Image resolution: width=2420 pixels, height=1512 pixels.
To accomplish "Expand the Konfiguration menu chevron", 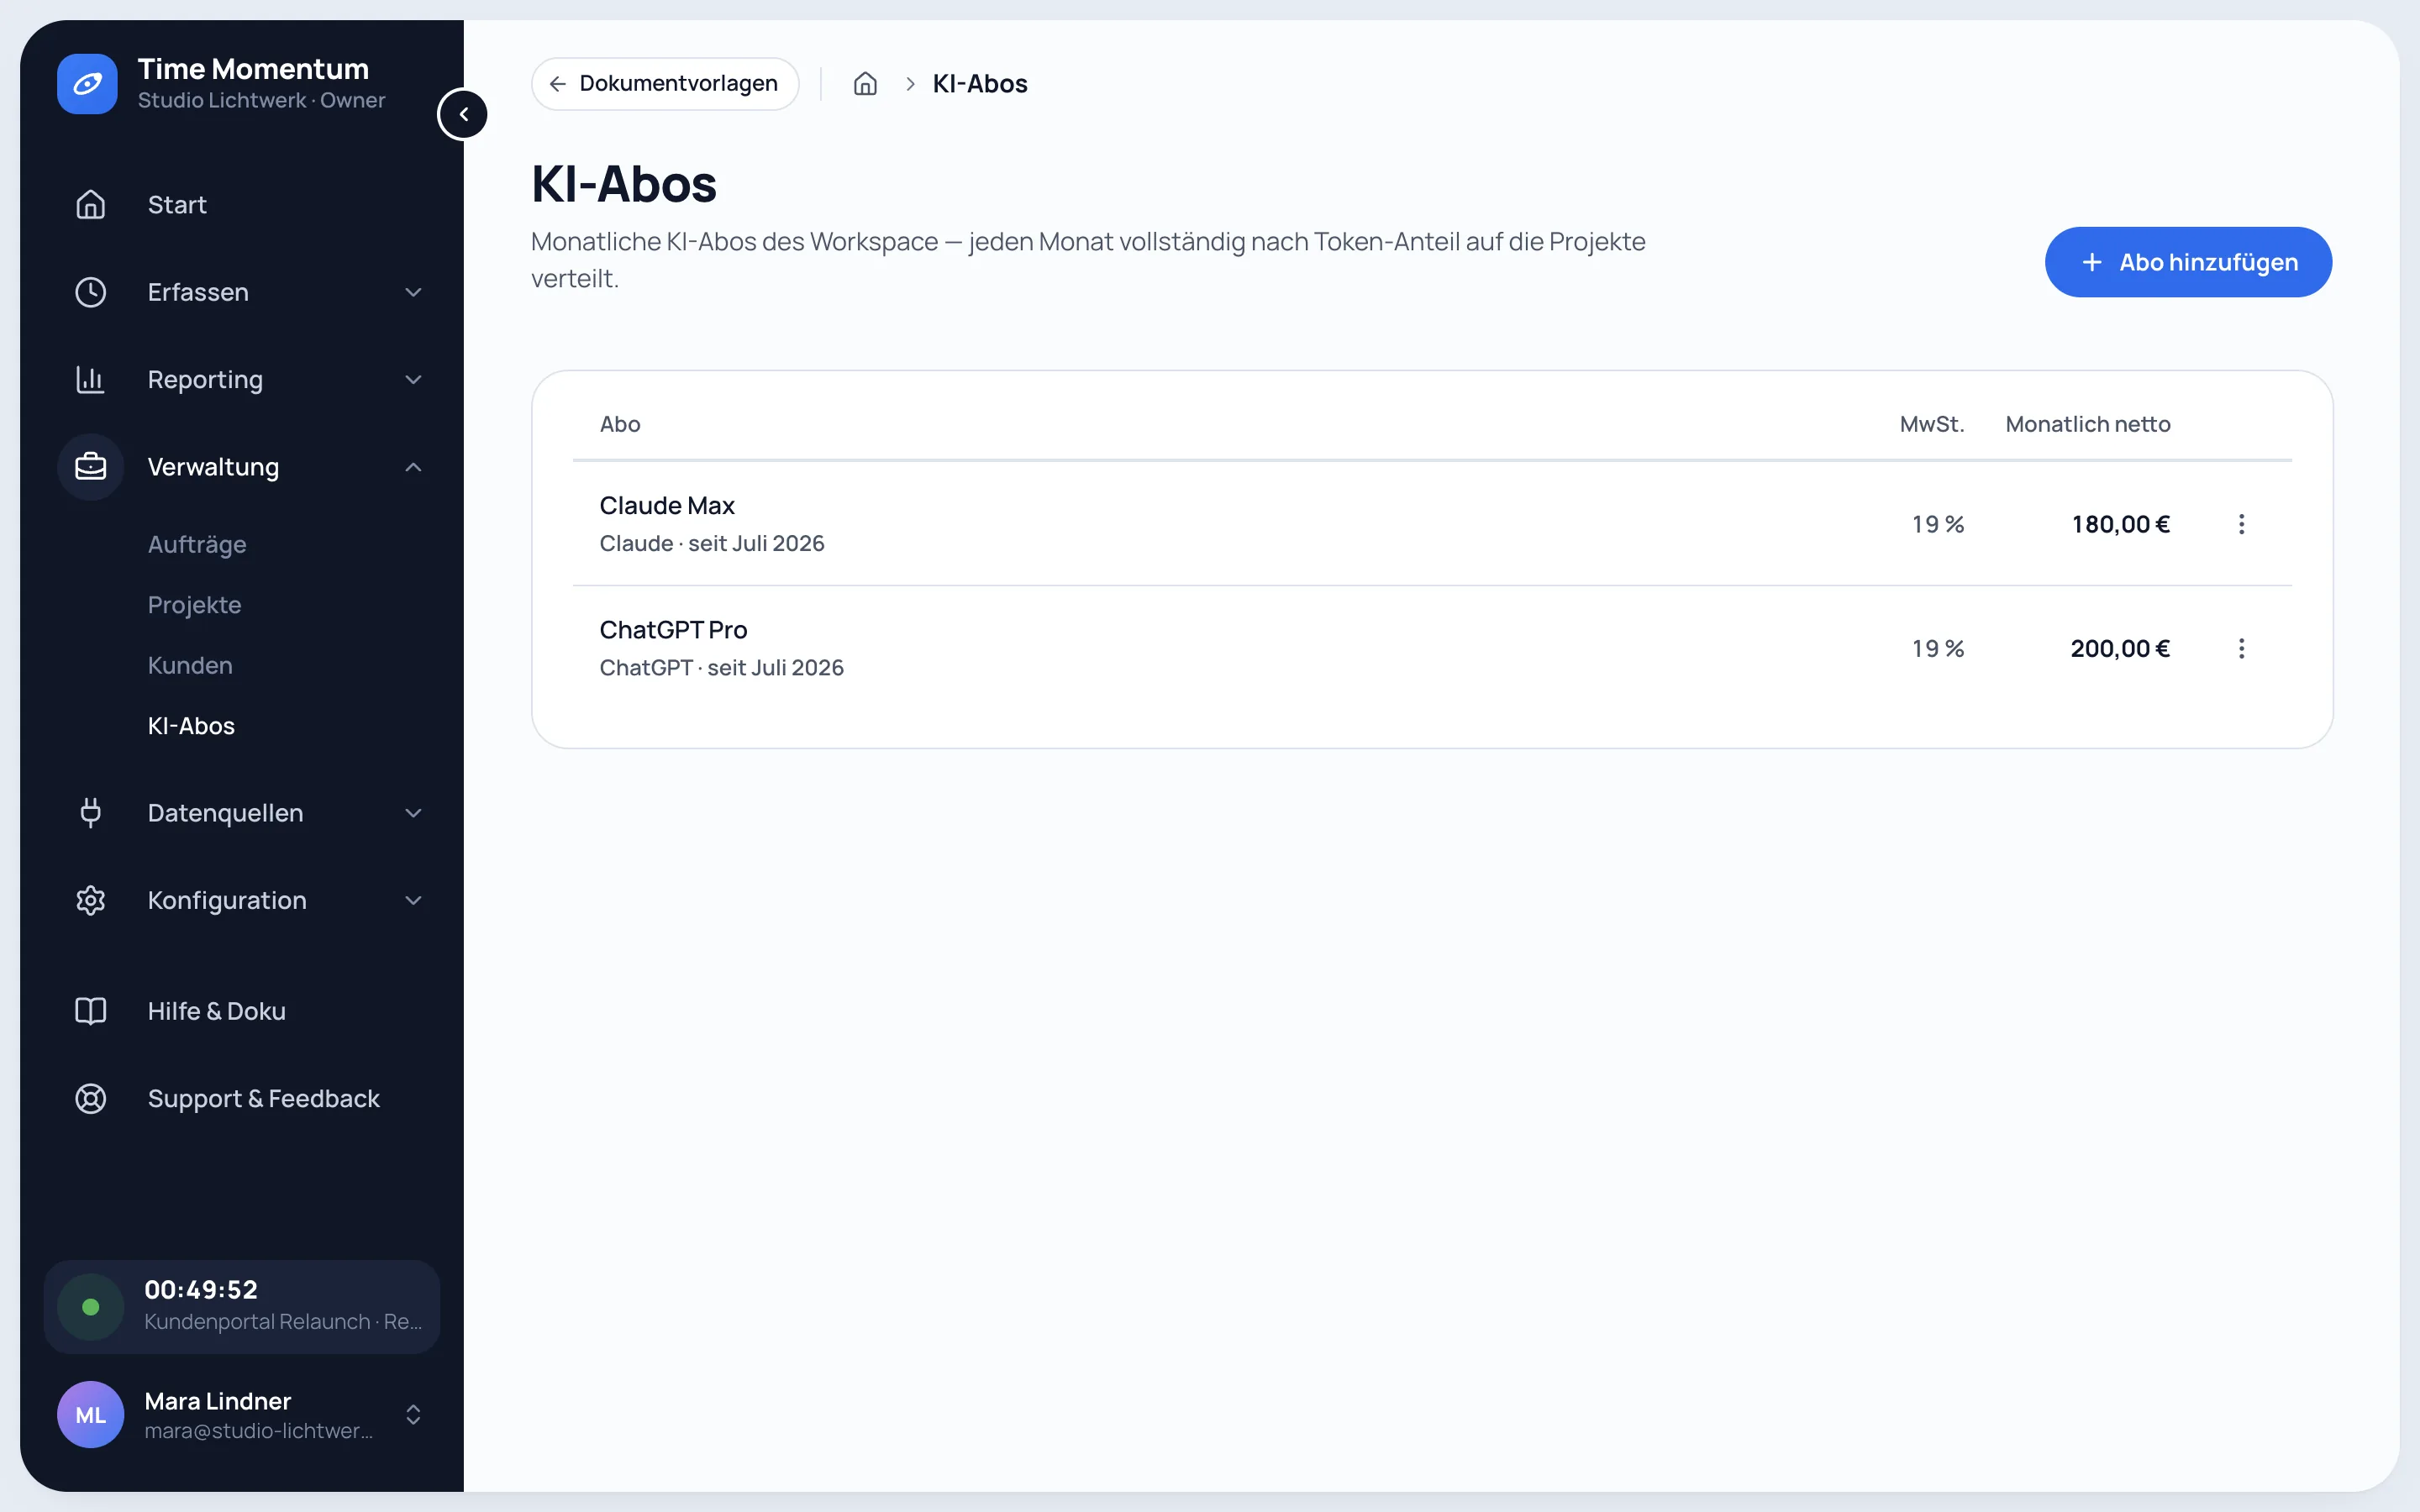I will (x=413, y=900).
